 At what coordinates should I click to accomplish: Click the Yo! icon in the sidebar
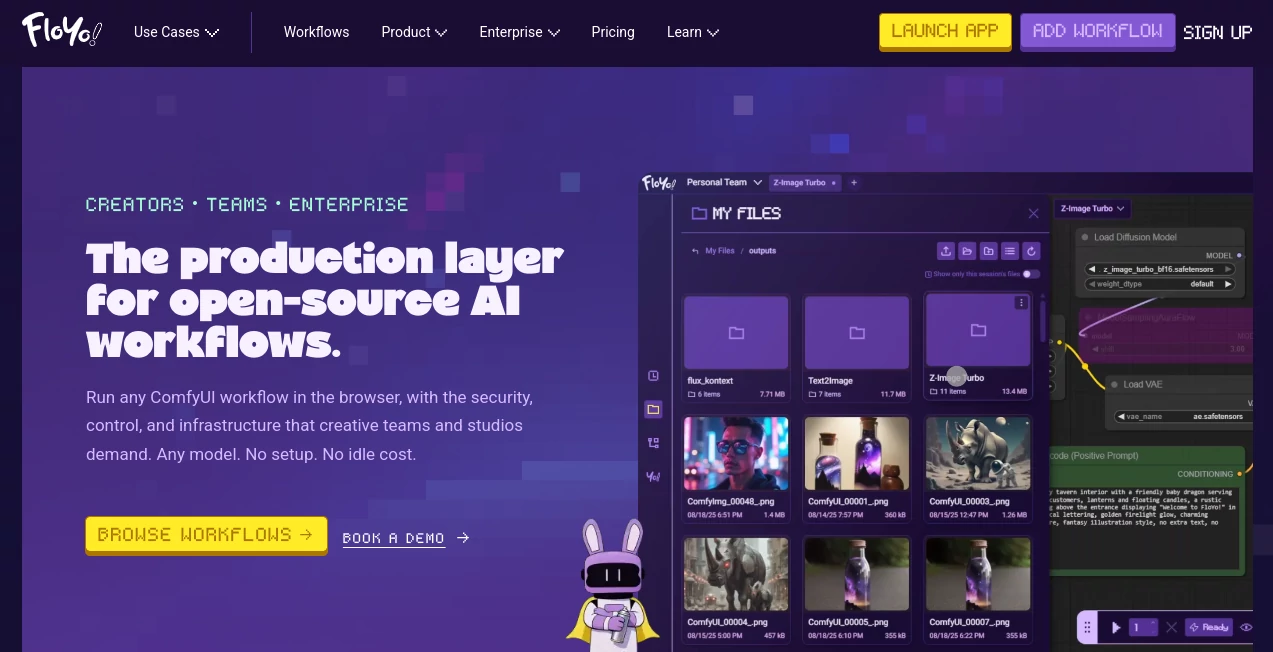pyautogui.click(x=653, y=476)
